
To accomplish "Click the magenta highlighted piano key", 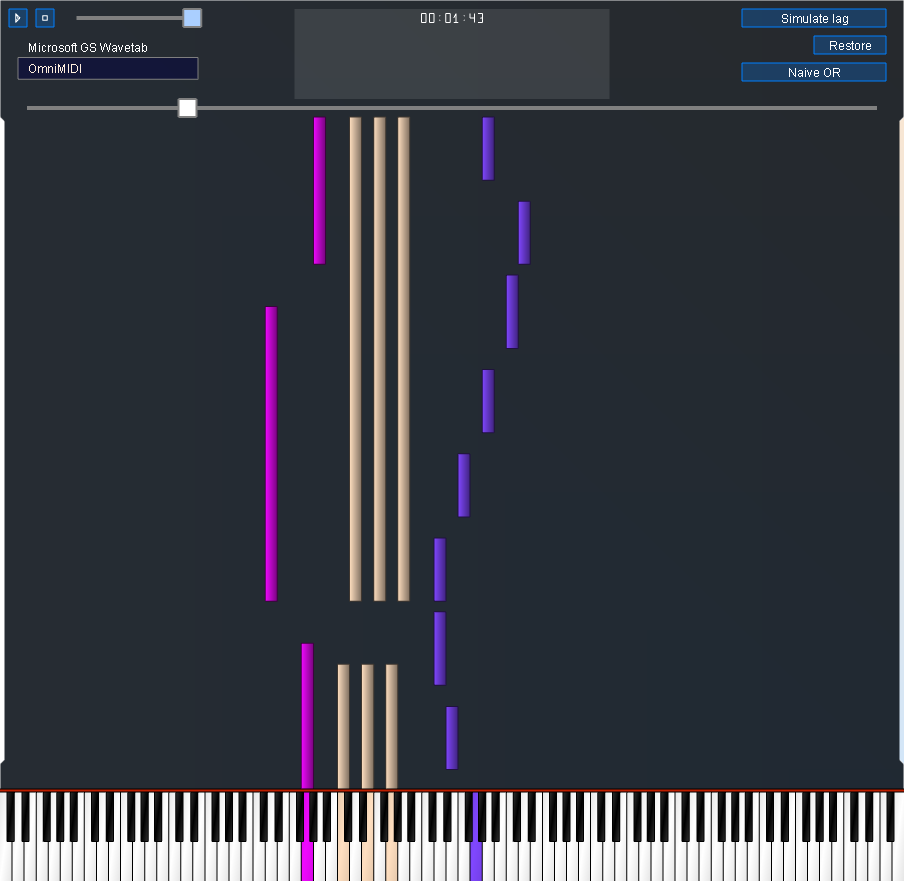I will point(308,859).
